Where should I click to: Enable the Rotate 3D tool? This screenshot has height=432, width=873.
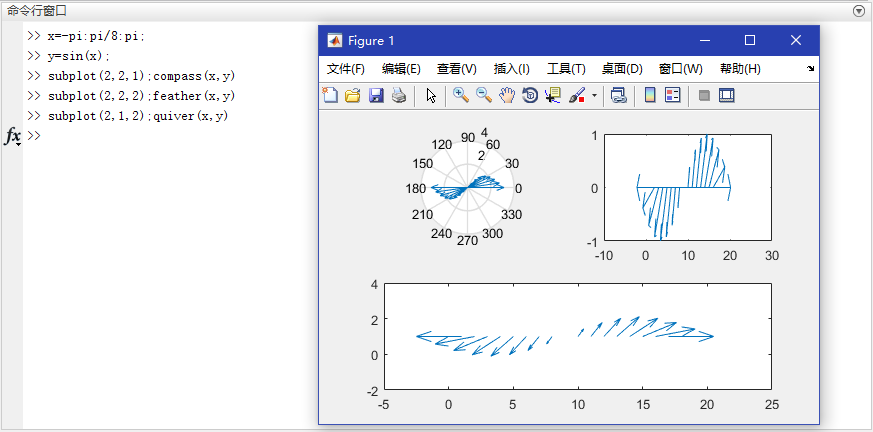(529, 96)
